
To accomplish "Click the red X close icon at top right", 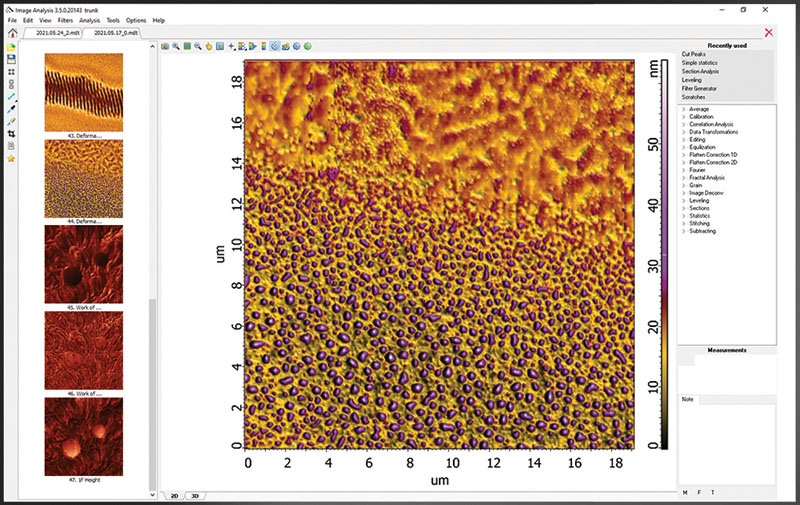I will coord(768,33).
